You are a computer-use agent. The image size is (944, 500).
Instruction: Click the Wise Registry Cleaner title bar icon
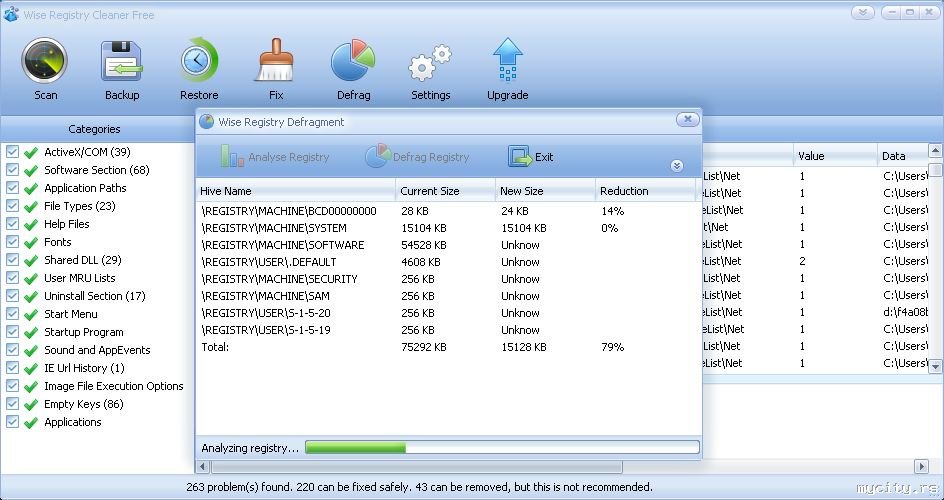[x=10, y=14]
